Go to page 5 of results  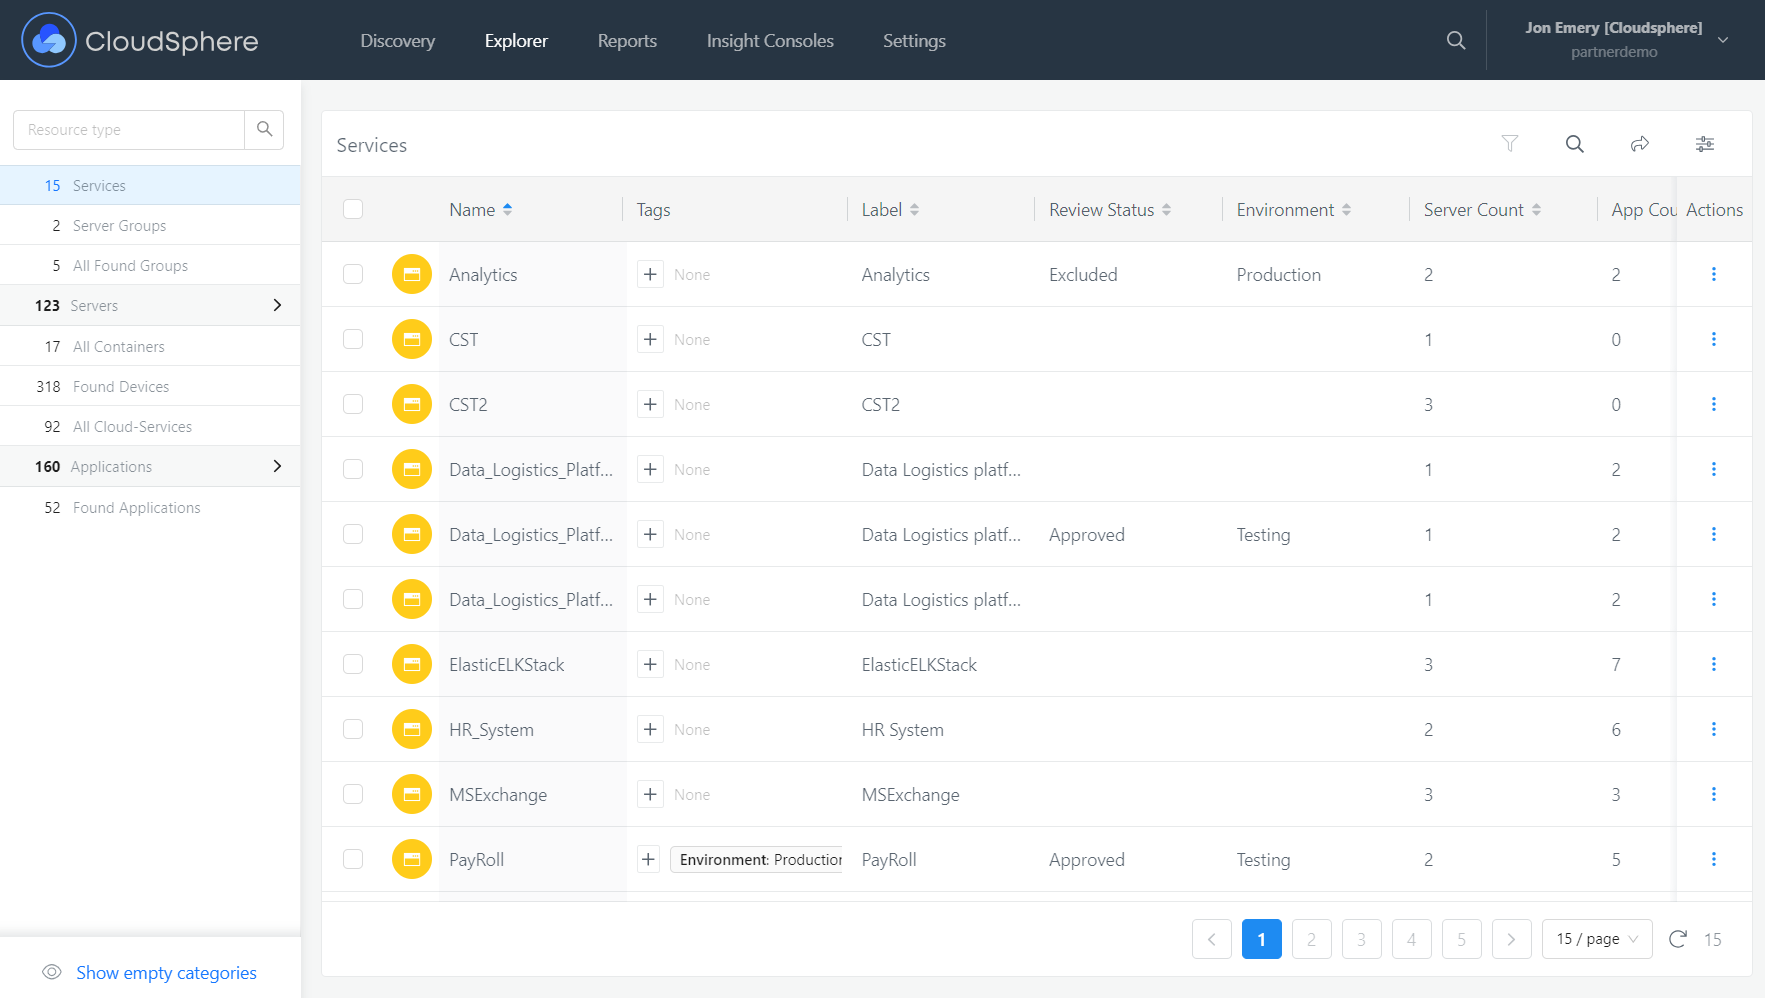[x=1461, y=939]
